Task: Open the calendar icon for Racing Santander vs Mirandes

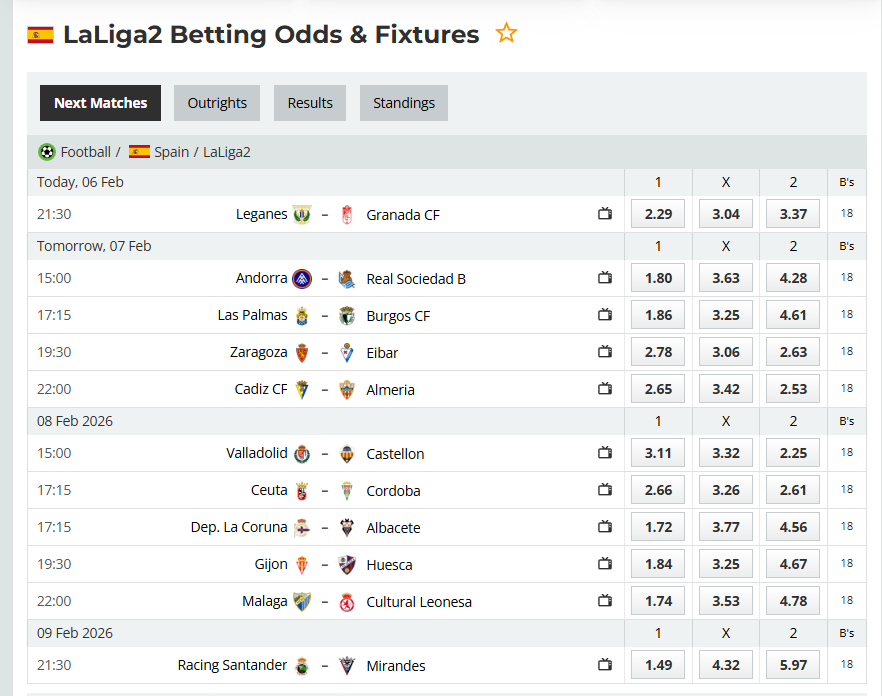Action: [x=604, y=665]
